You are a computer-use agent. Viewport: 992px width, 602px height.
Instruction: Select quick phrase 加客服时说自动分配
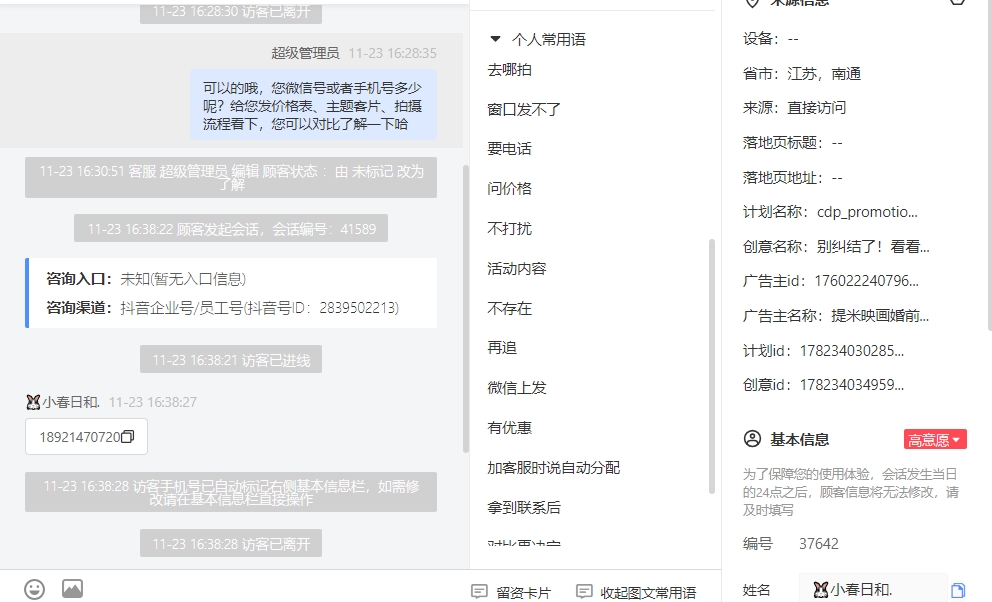[554, 467]
